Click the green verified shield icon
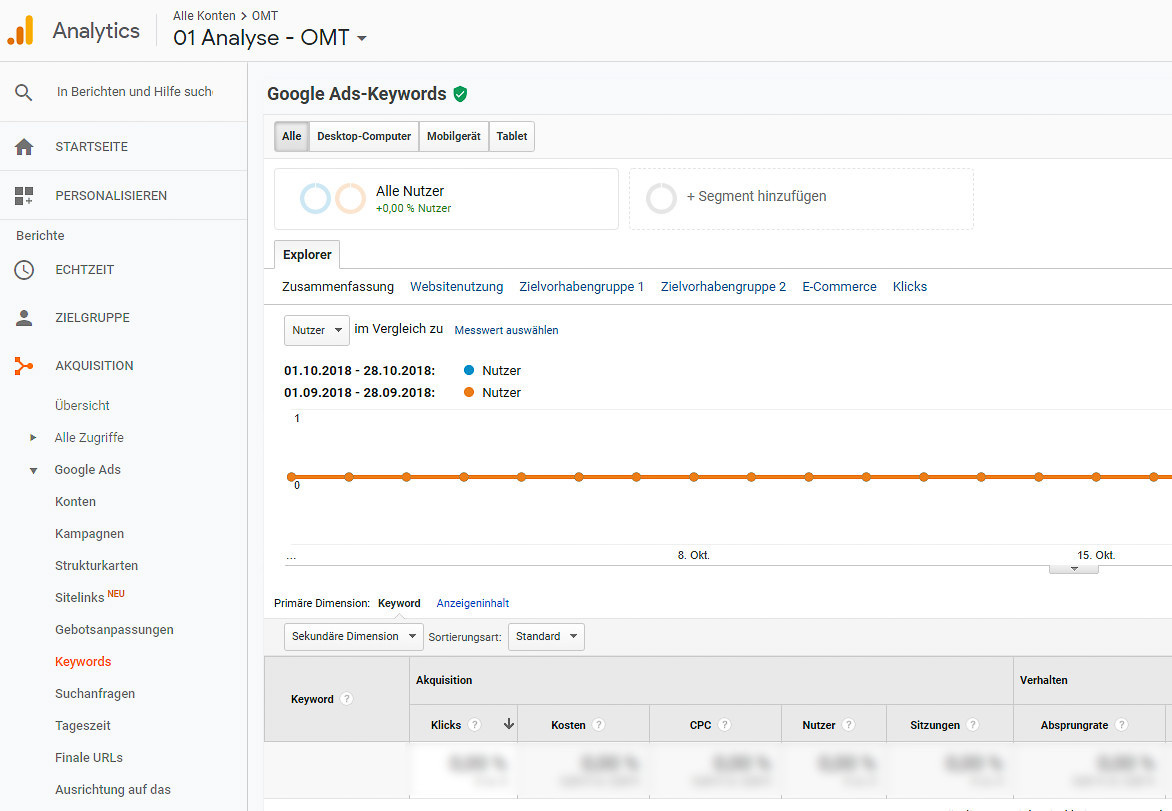This screenshot has height=811, width=1172. (460, 94)
